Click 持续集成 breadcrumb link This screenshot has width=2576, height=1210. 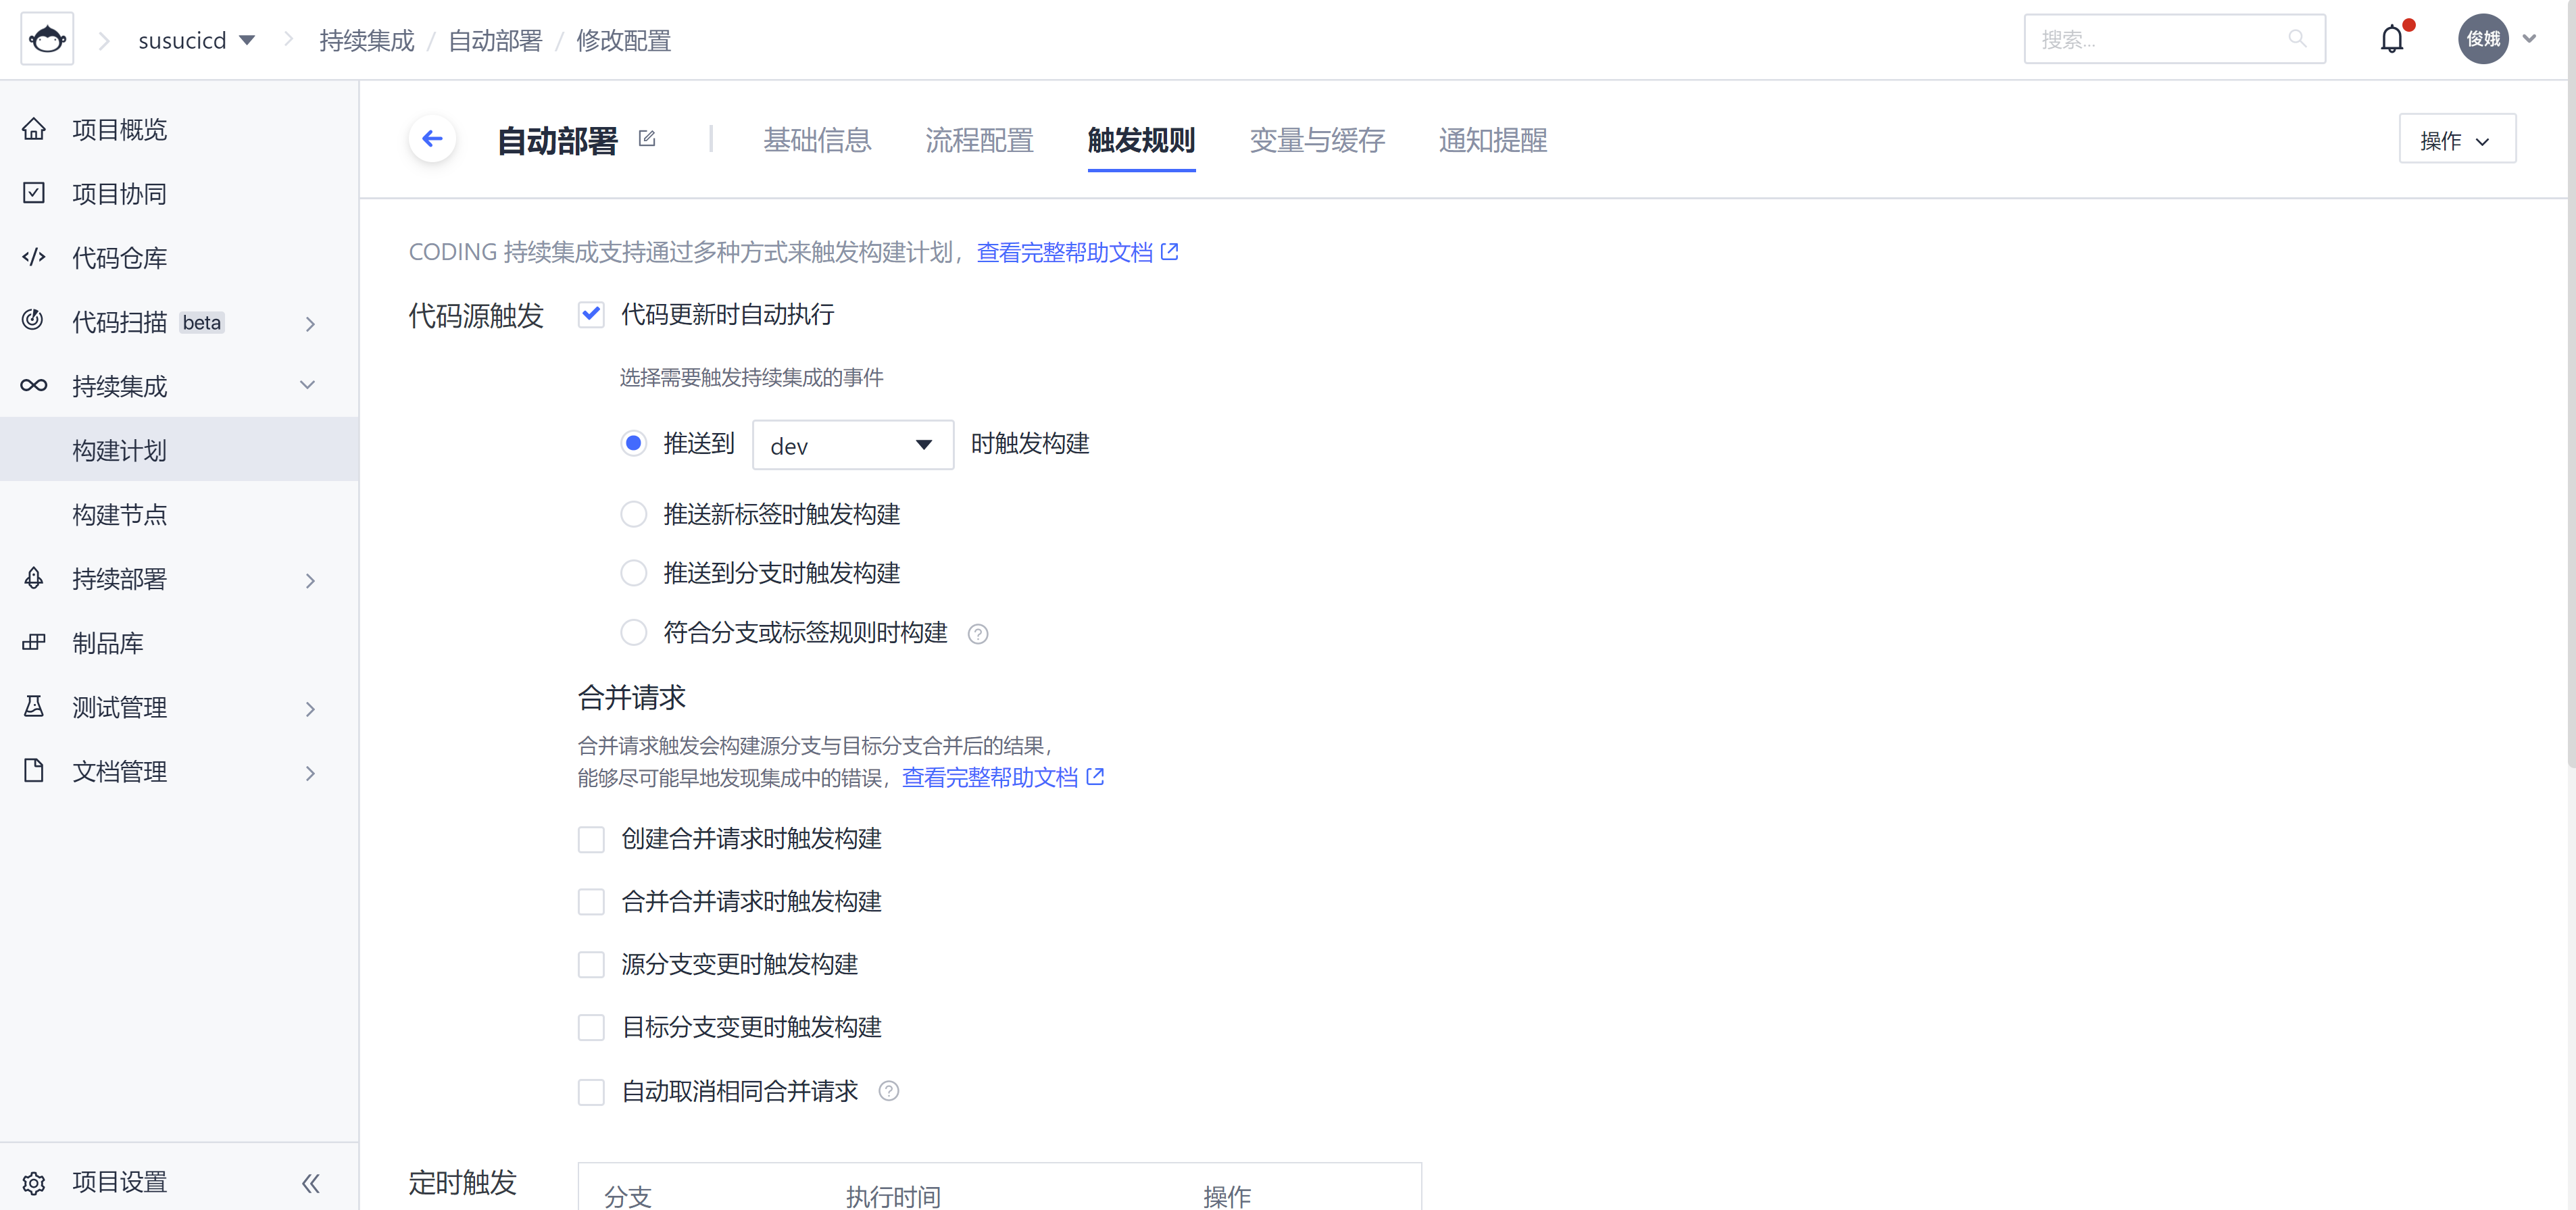(x=366, y=41)
